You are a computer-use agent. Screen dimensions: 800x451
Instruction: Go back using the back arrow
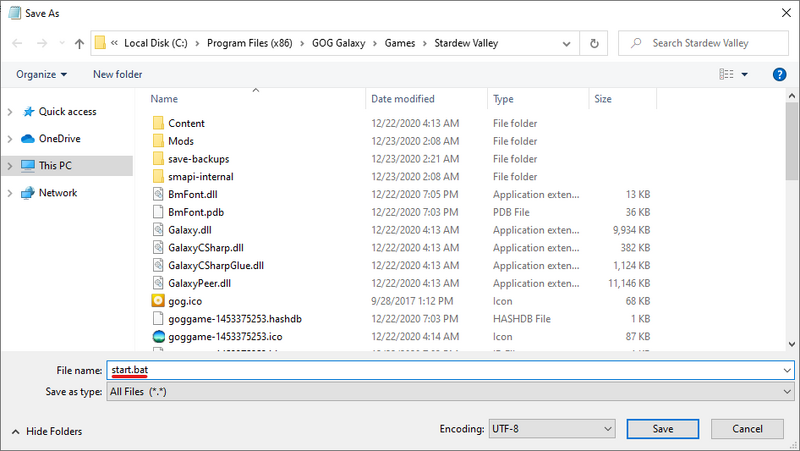coord(17,43)
